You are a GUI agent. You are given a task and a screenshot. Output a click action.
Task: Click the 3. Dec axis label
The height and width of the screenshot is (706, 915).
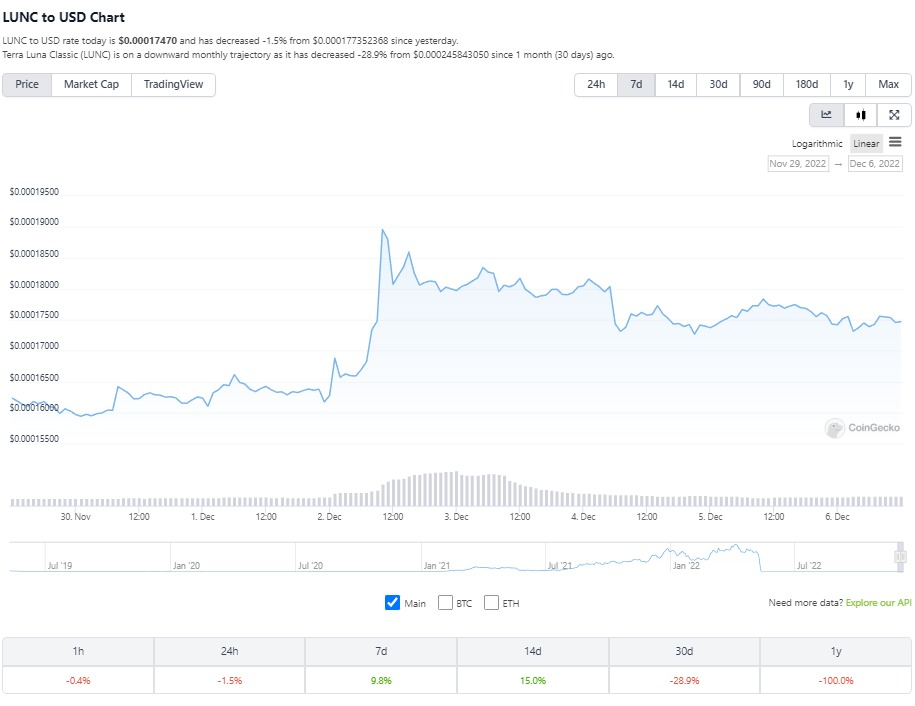coord(456,517)
